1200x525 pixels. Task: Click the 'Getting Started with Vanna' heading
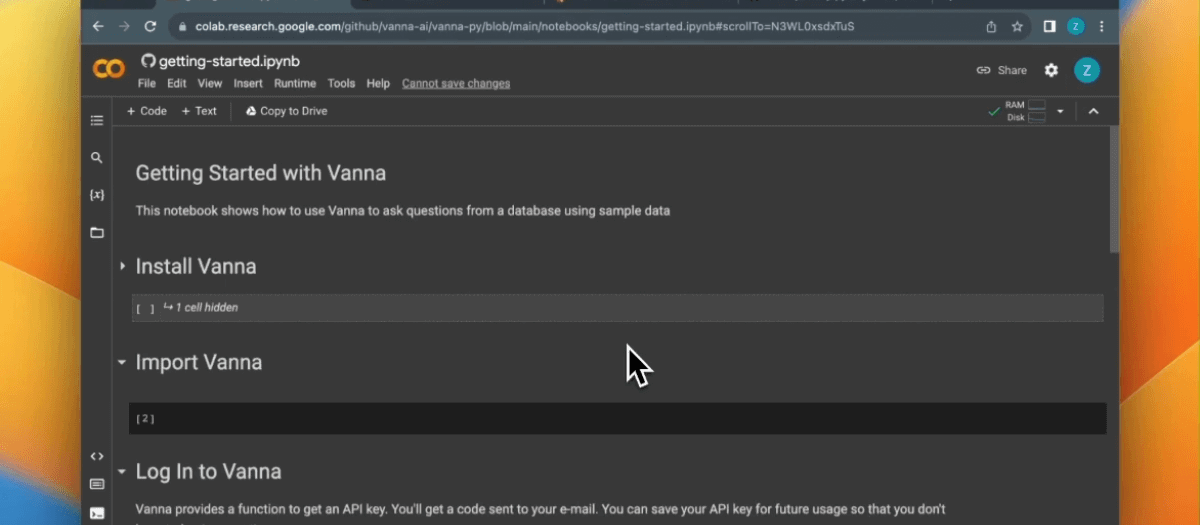tap(261, 173)
